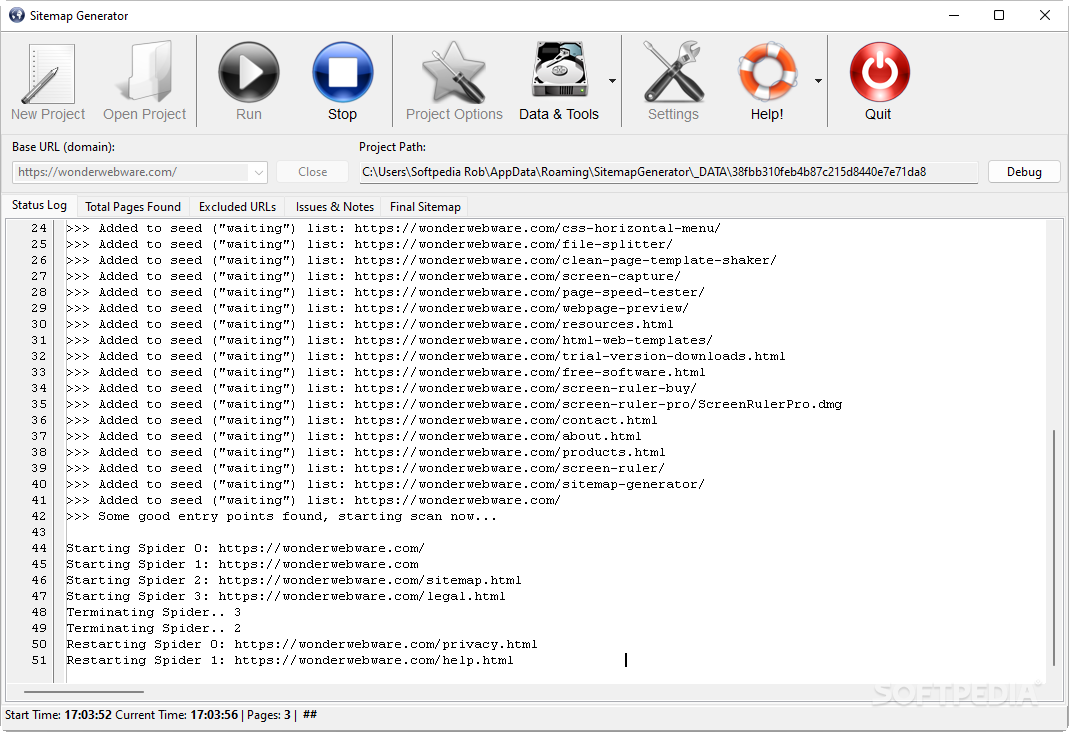Click 'Restarting Spider 1' help.html line
The height and width of the screenshot is (732, 1069).
coord(290,660)
